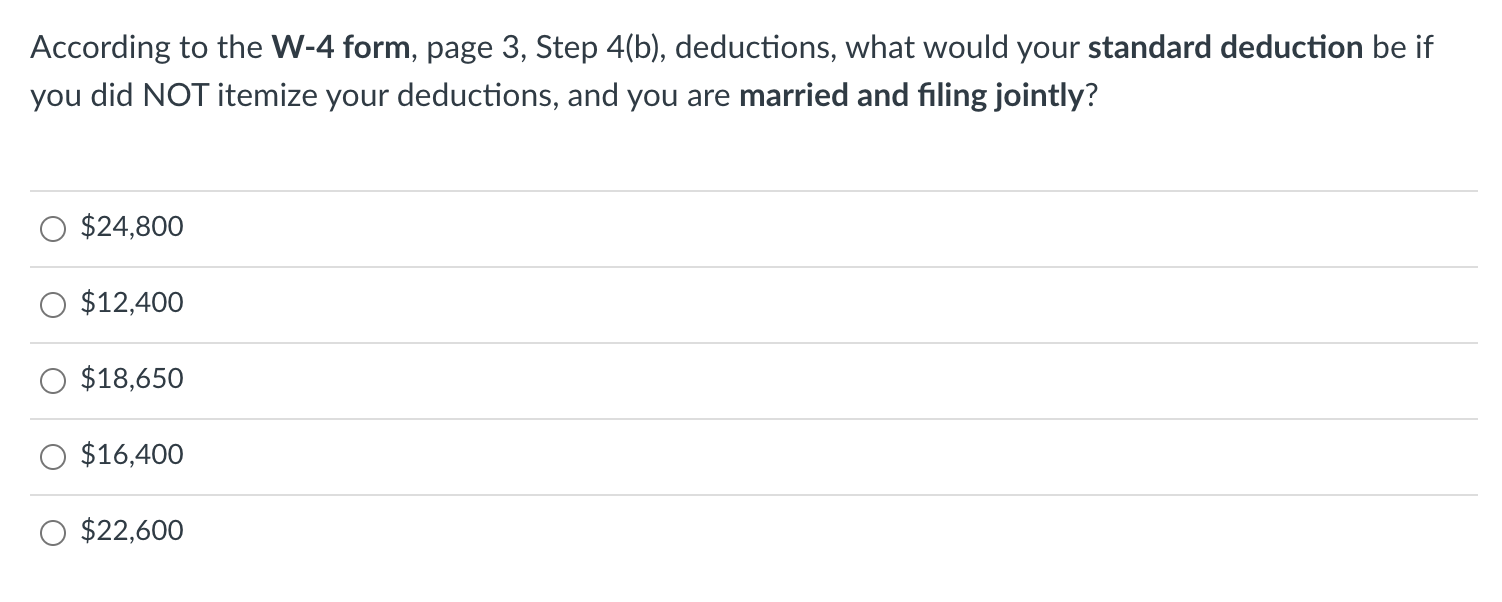Click the capitalized word 'NOT'
The image size is (1502, 602).
point(171,97)
